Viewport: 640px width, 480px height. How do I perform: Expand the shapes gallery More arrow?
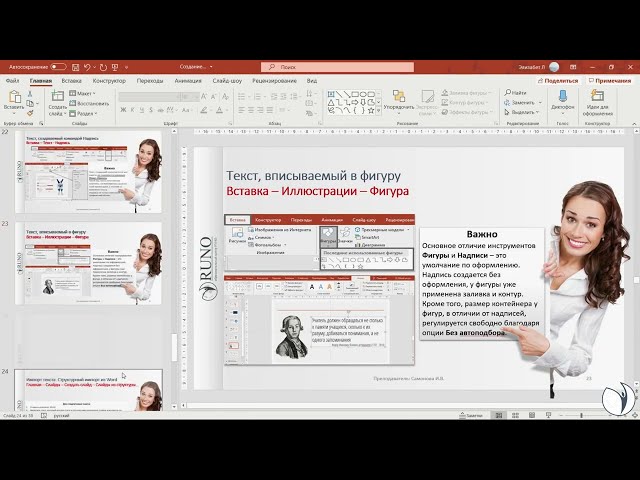click(379, 110)
